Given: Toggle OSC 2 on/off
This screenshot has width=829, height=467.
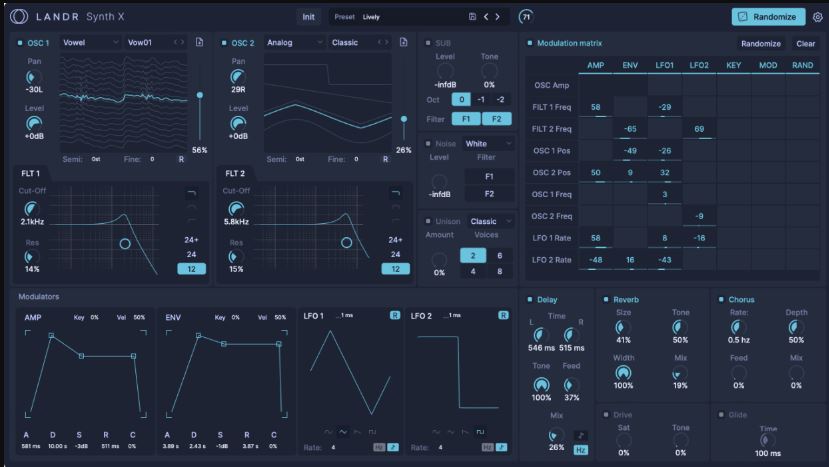Looking at the screenshot, I should (224, 43).
